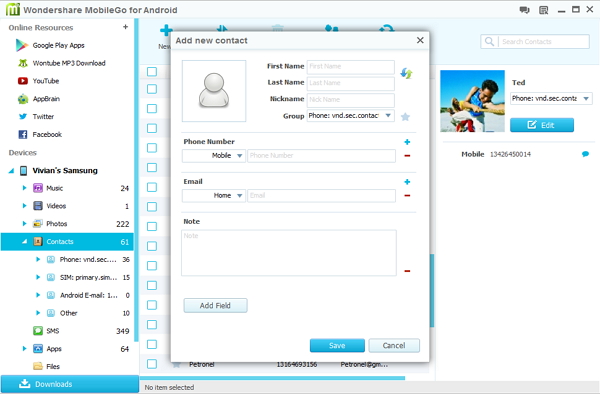Click Petronel's phone number 13164693156
The width and height of the screenshot is (600, 394).
[x=297, y=365]
